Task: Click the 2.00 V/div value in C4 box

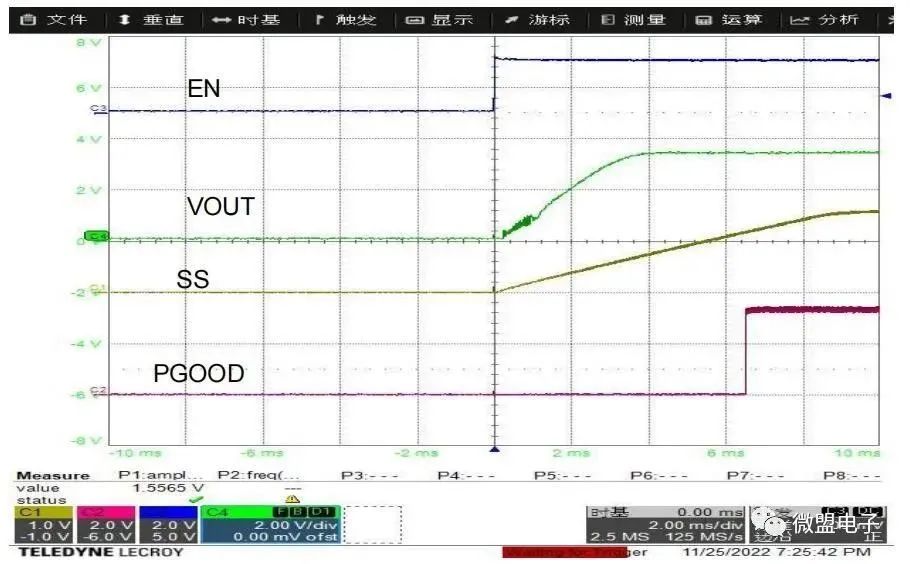Action: [x=295, y=525]
